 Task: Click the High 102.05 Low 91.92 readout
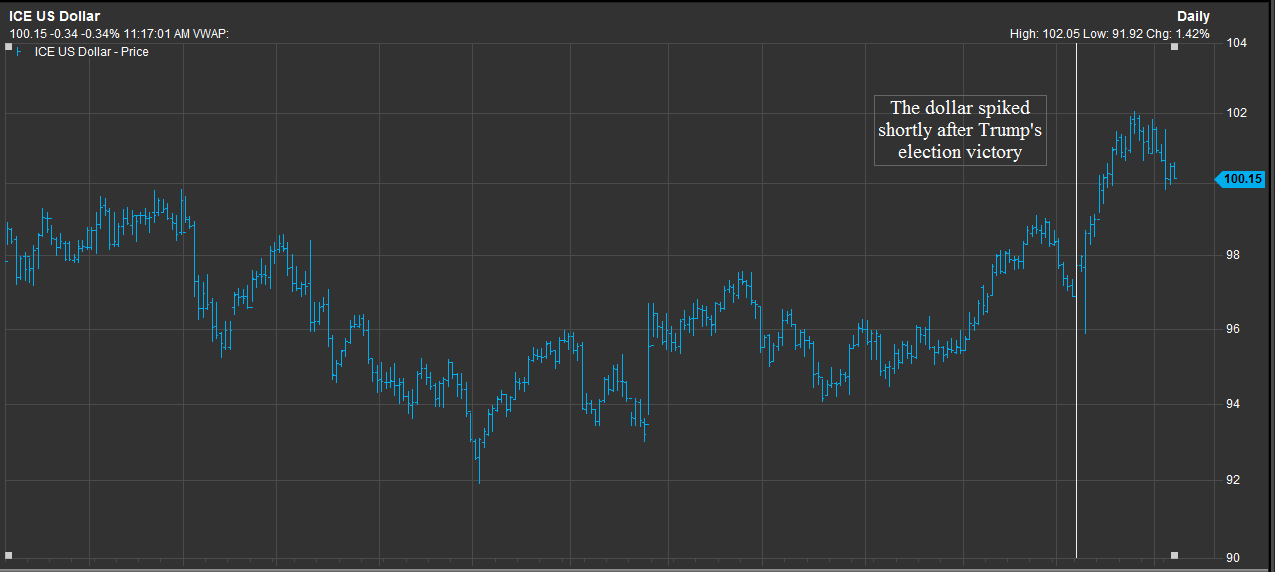tap(1110, 34)
